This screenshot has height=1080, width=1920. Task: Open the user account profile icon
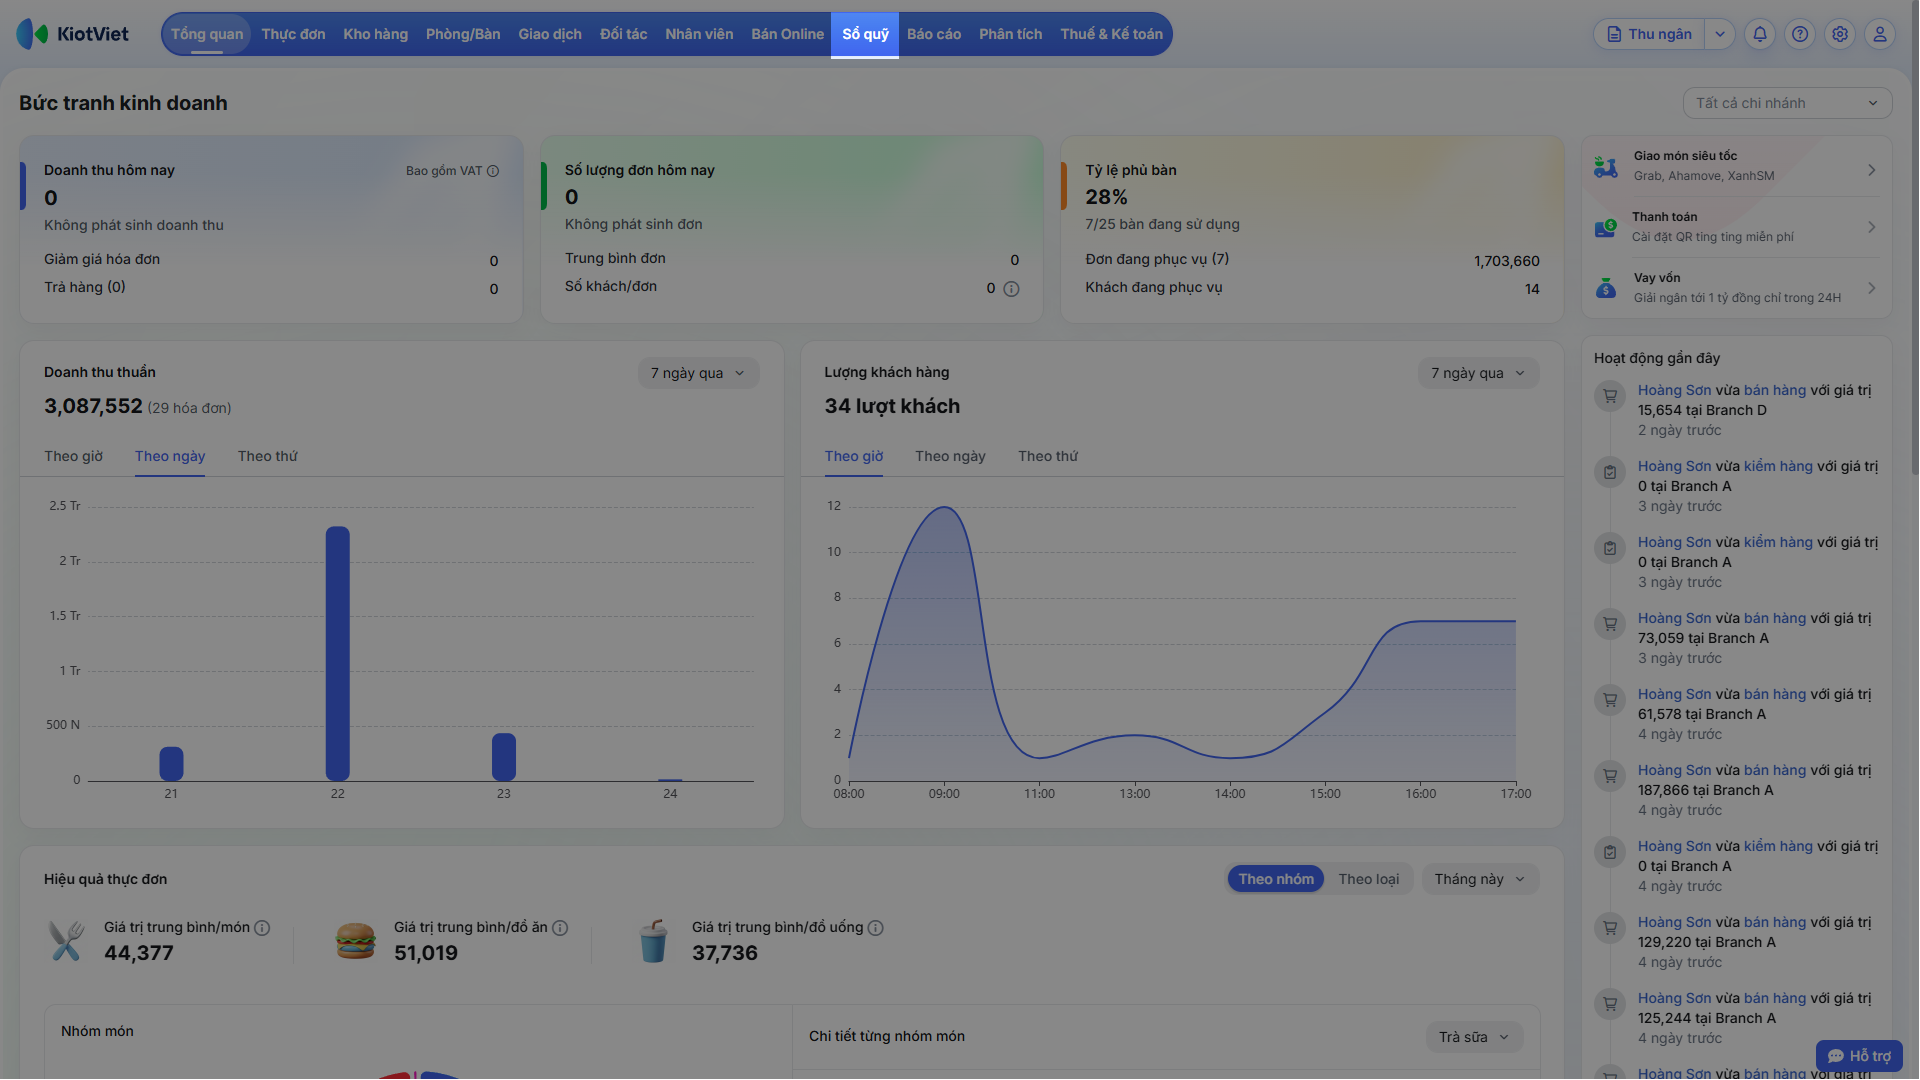tap(1880, 34)
